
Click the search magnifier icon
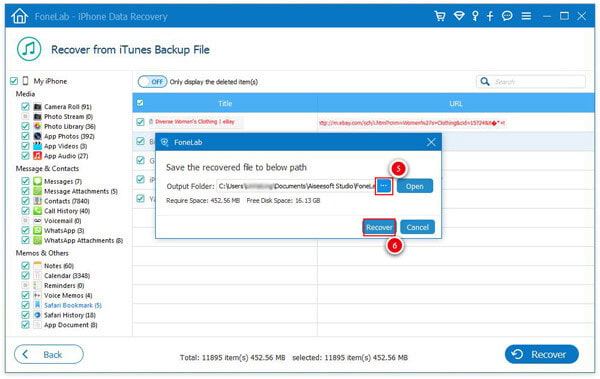click(x=484, y=82)
